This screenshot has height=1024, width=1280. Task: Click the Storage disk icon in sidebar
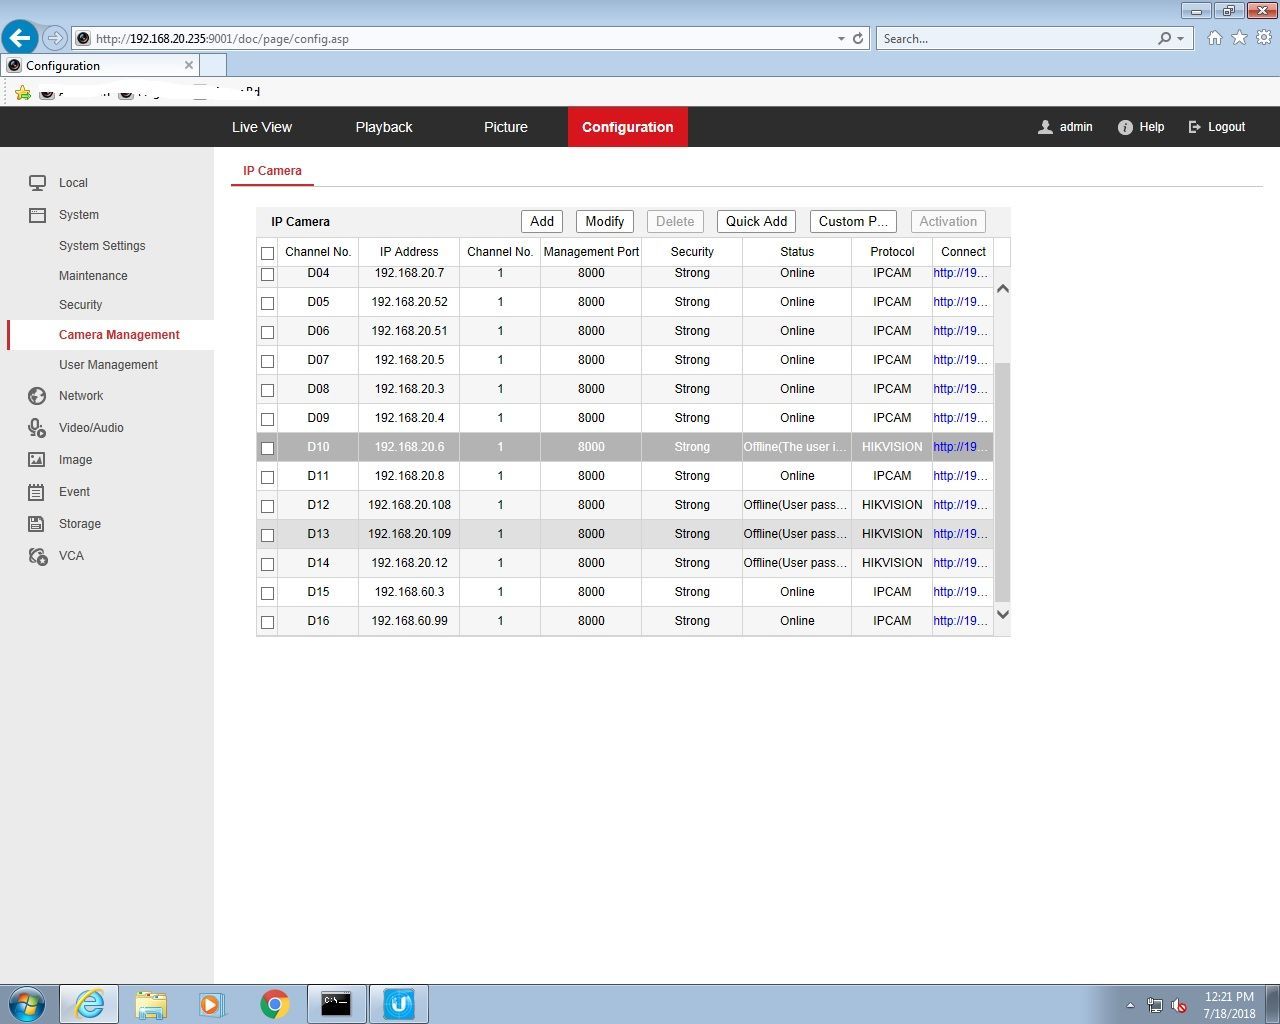pos(37,524)
